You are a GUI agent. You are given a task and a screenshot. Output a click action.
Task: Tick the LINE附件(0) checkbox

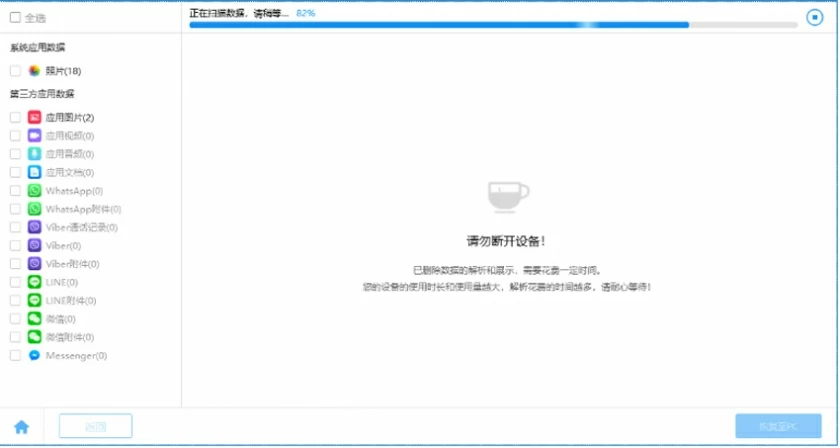tap(15, 300)
